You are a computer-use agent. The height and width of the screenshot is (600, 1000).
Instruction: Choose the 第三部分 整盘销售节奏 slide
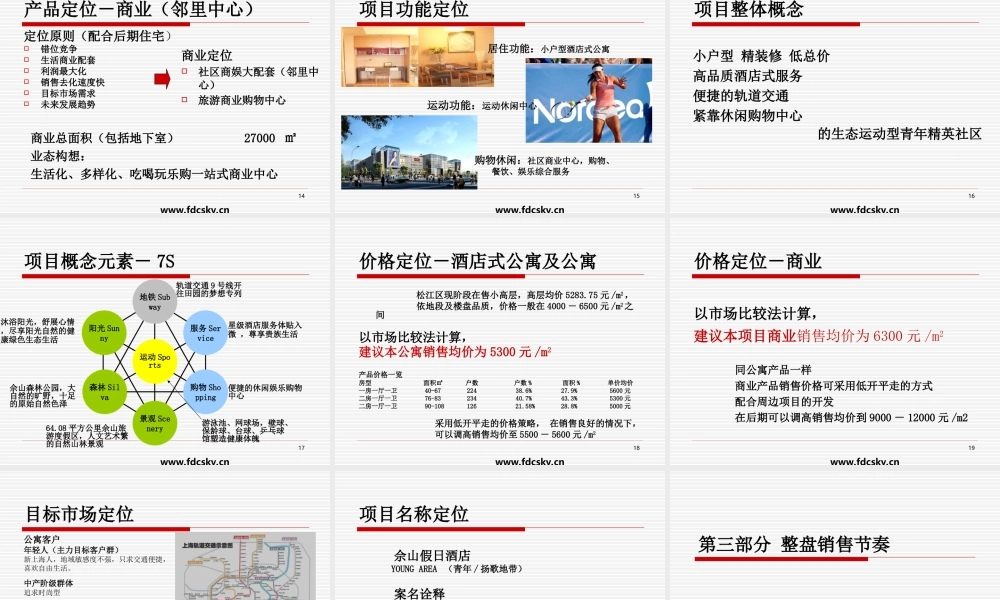[x=835, y=536]
